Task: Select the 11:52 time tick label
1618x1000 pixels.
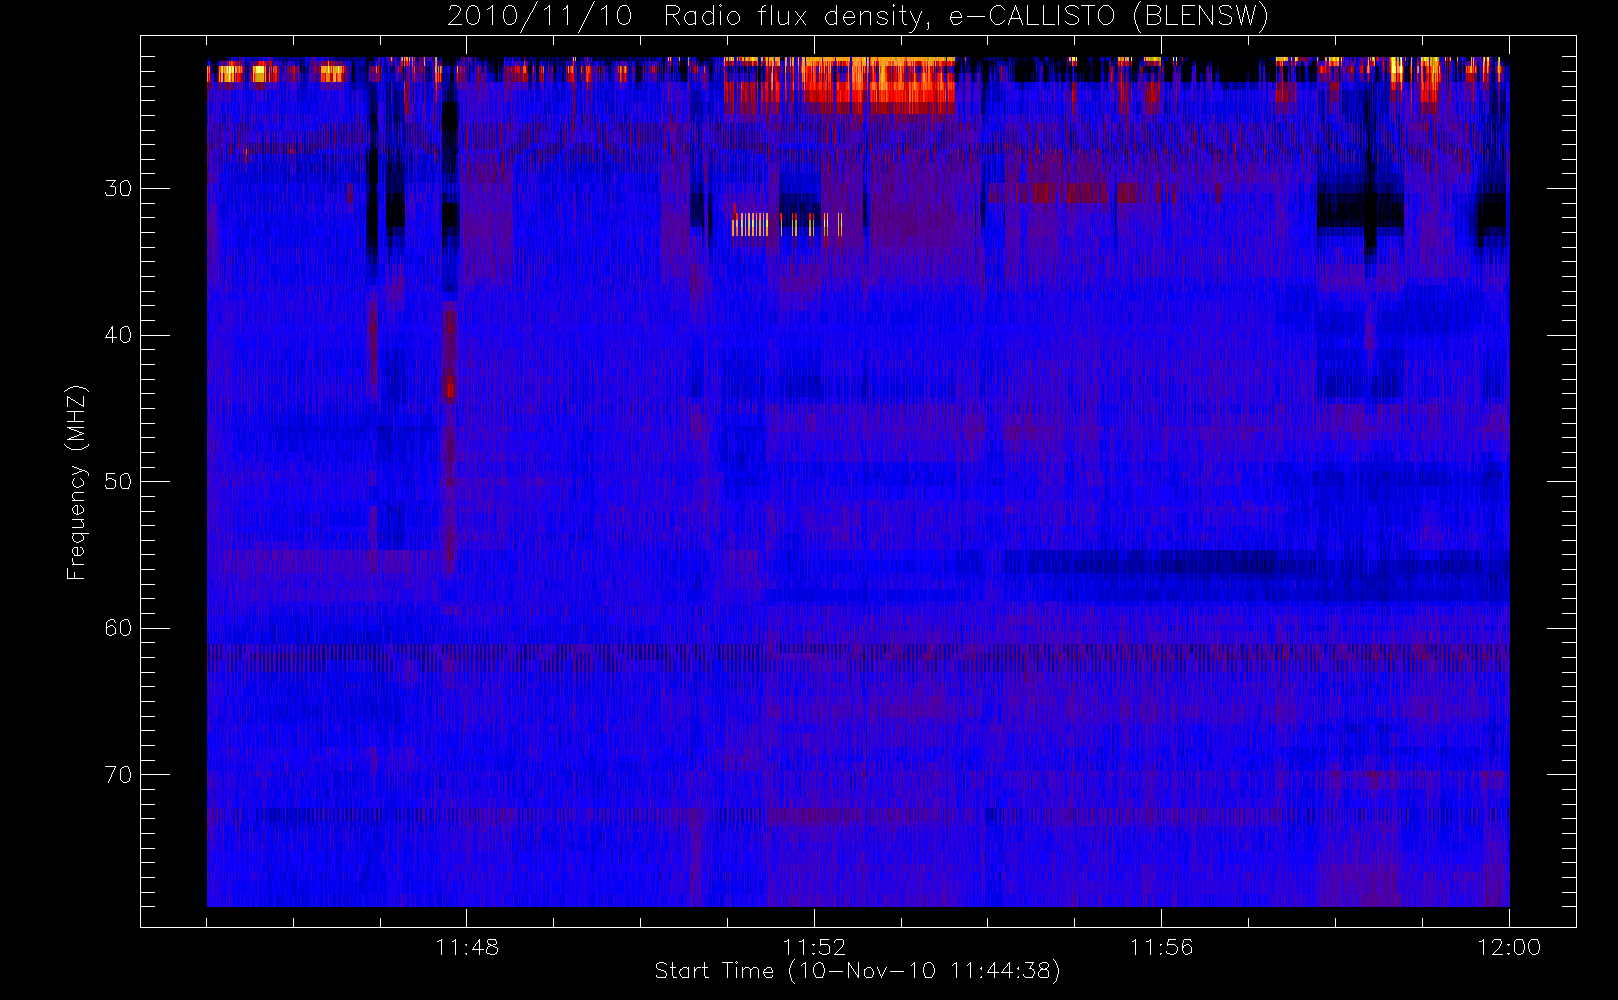Action: point(814,947)
